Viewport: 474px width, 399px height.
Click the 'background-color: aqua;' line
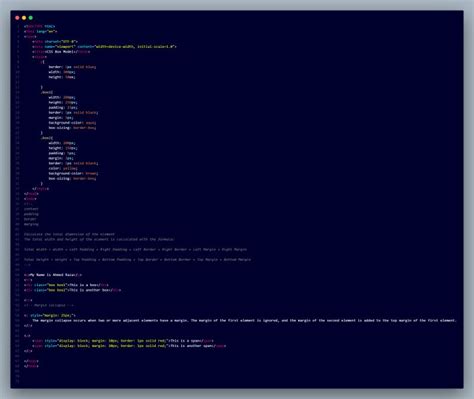pyautogui.click(x=72, y=123)
